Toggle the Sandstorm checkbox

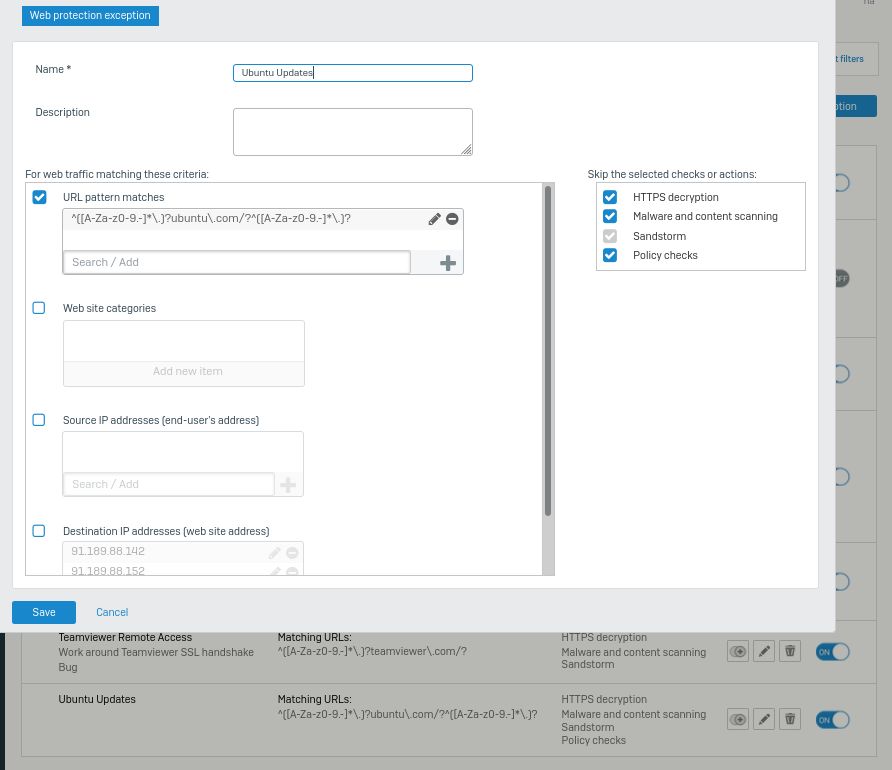pyautogui.click(x=610, y=236)
